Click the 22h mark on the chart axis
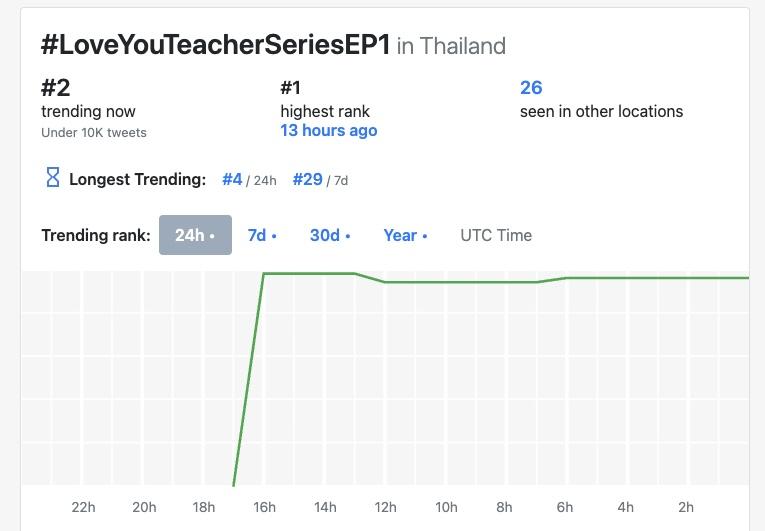Image resolution: width=765 pixels, height=531 pixels. pyautogui.click(x=84, y=507)
